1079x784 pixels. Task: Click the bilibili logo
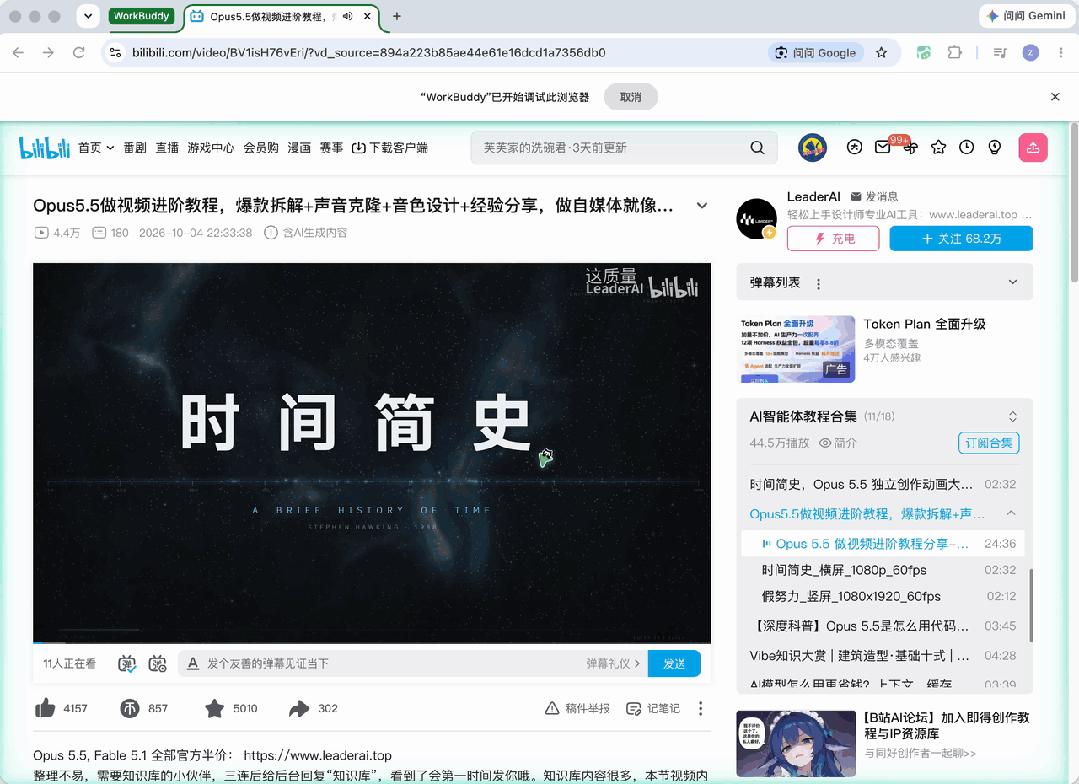pos(44,147)
